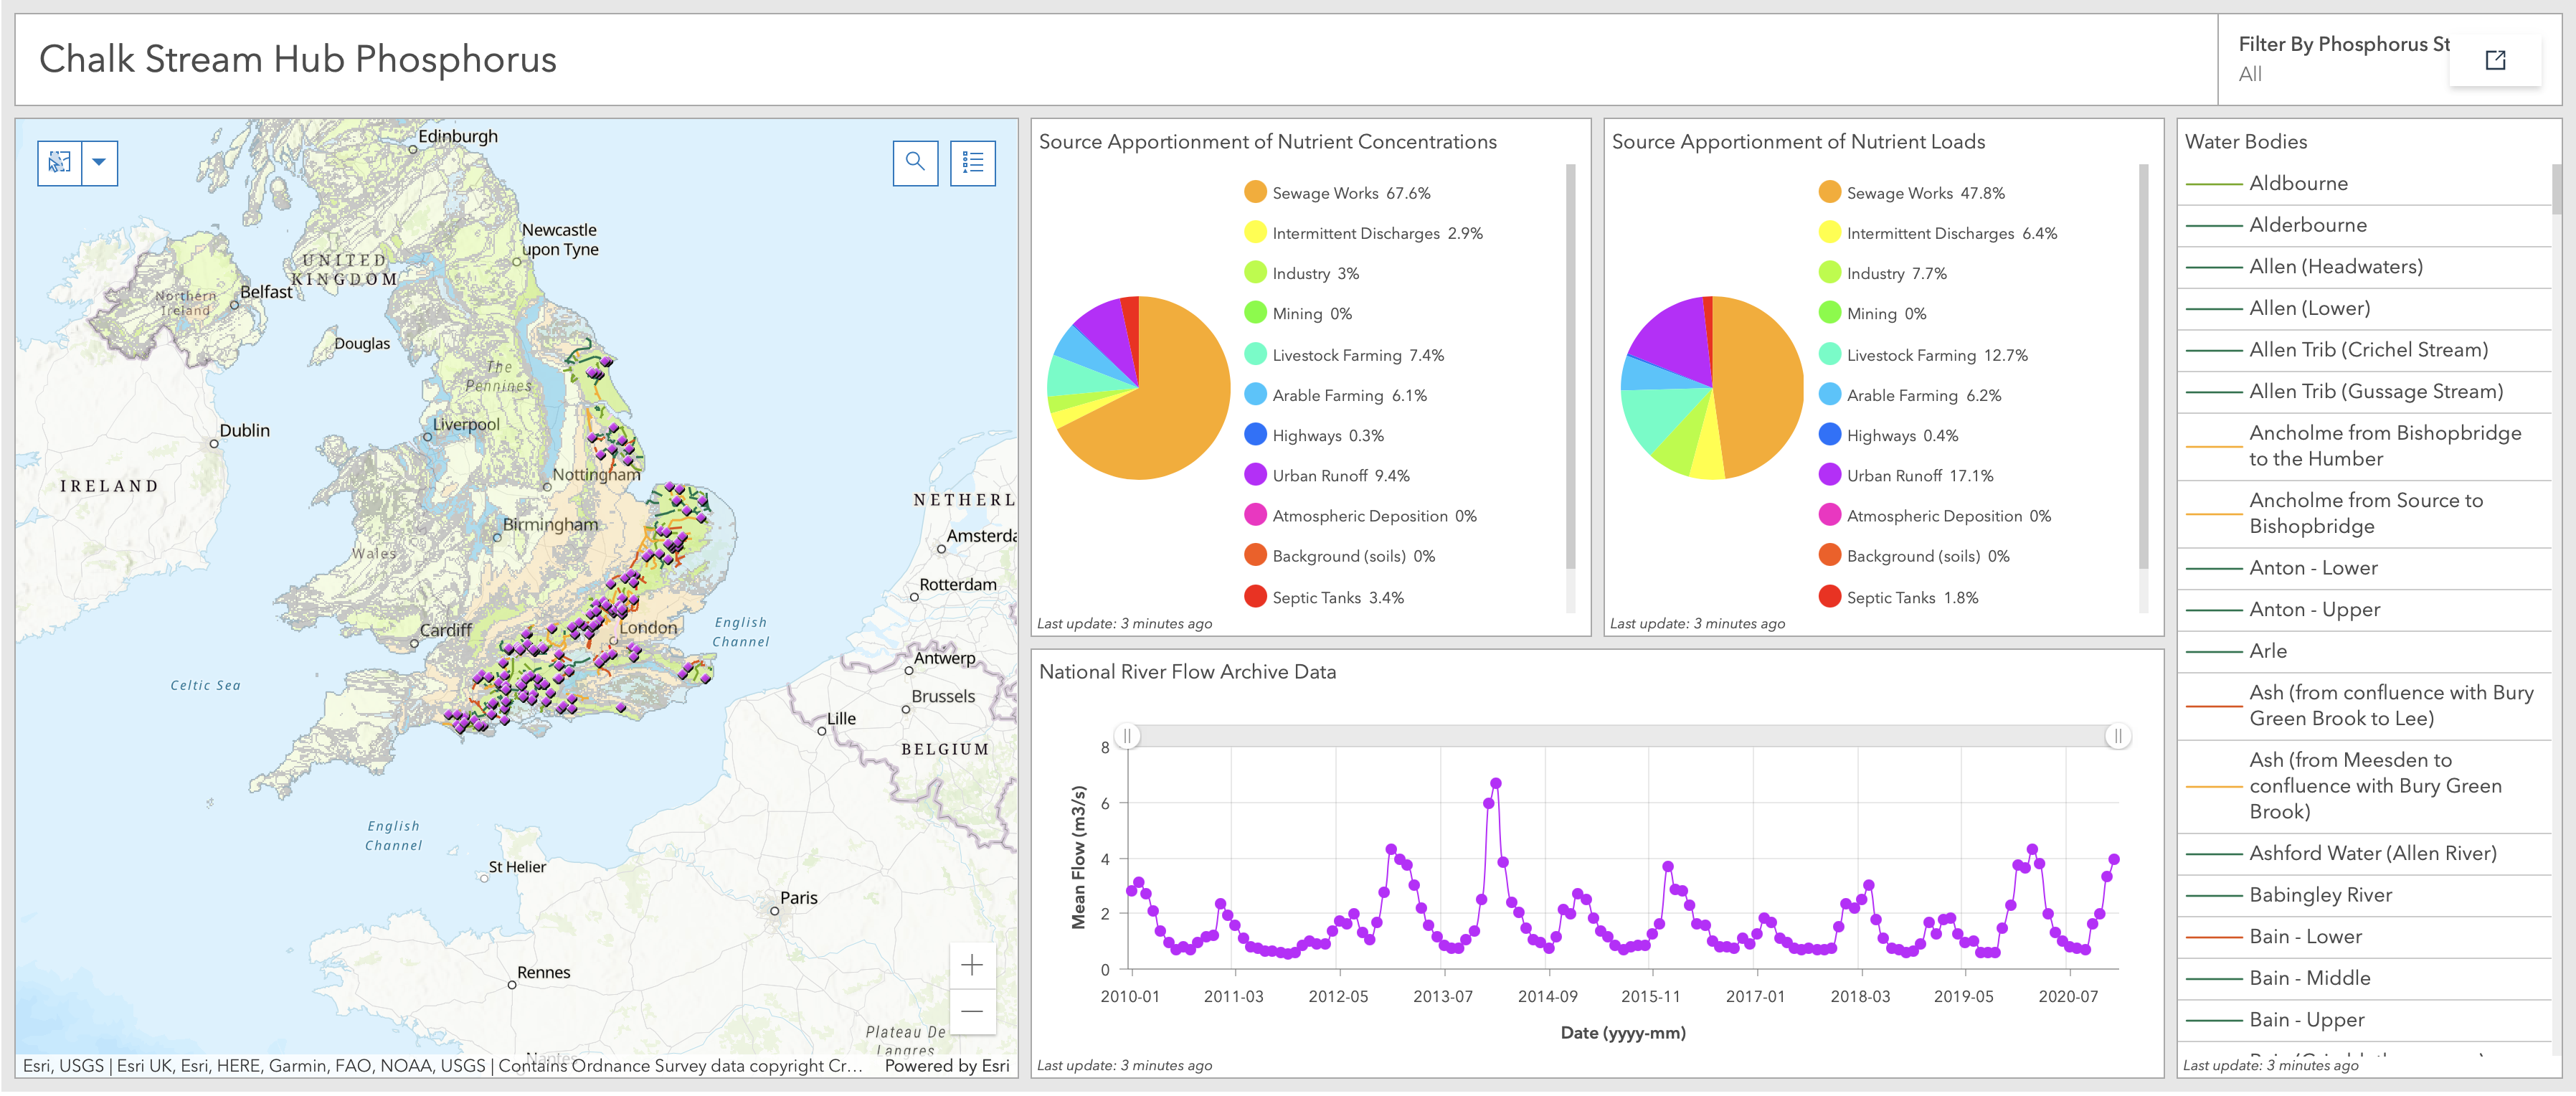2576x1096 pixels.
Task: Expand the phosphorus filter panel icon
Action: pos(2494,60)
